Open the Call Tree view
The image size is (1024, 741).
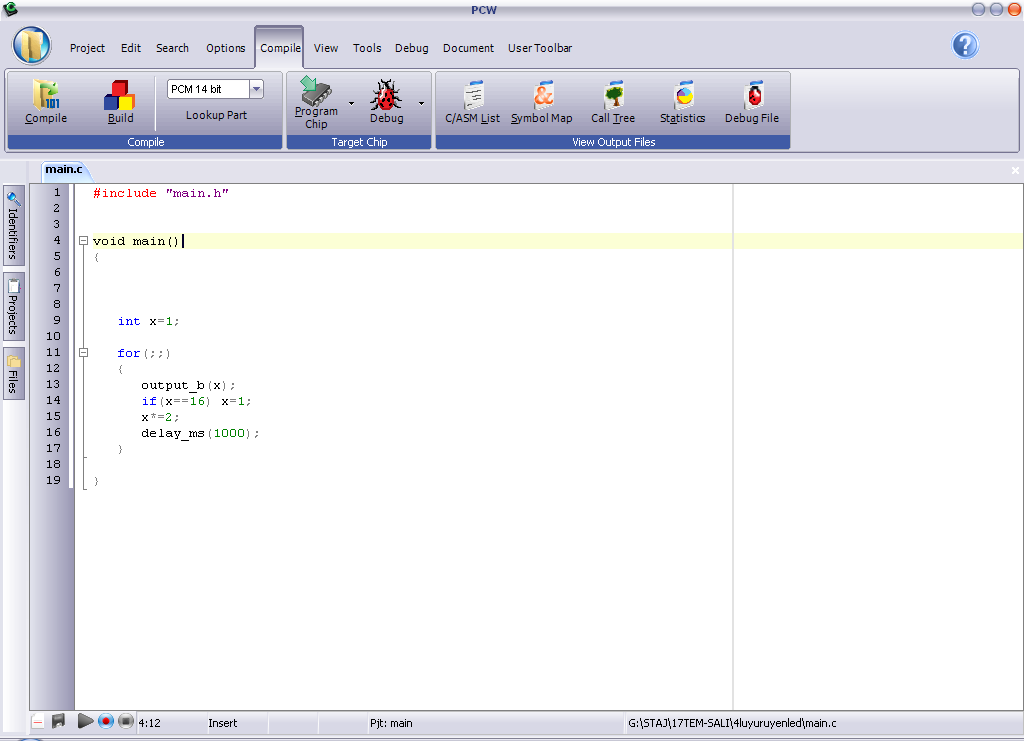point(613,101)
